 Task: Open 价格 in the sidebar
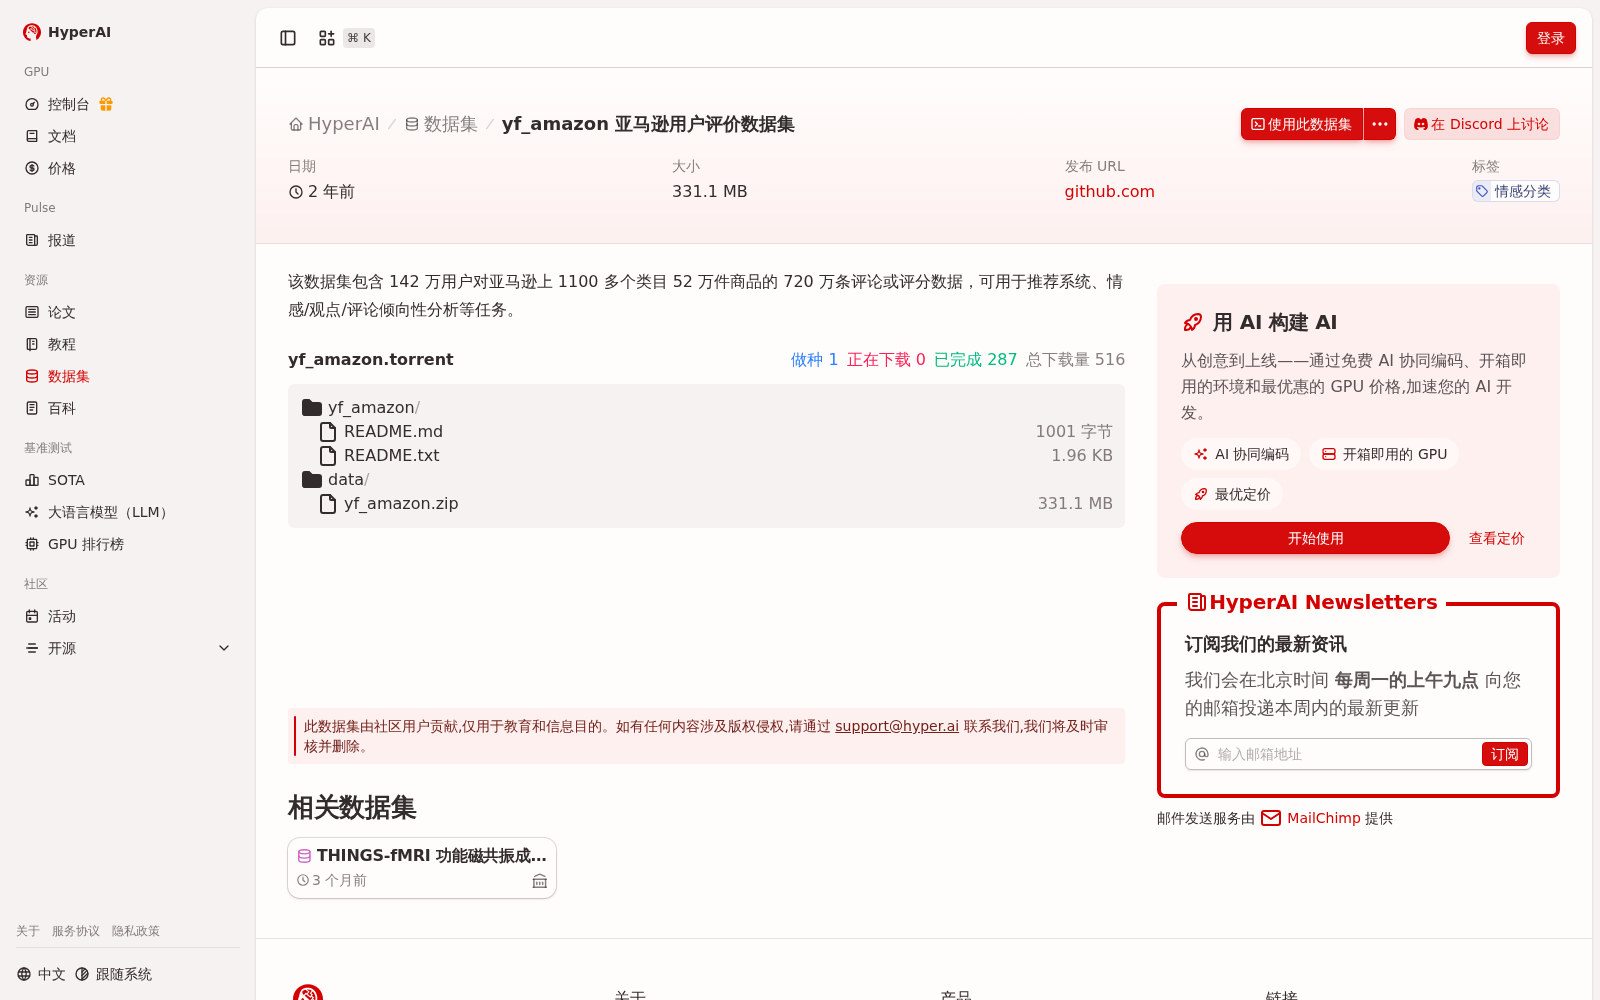tap(128, 168)
